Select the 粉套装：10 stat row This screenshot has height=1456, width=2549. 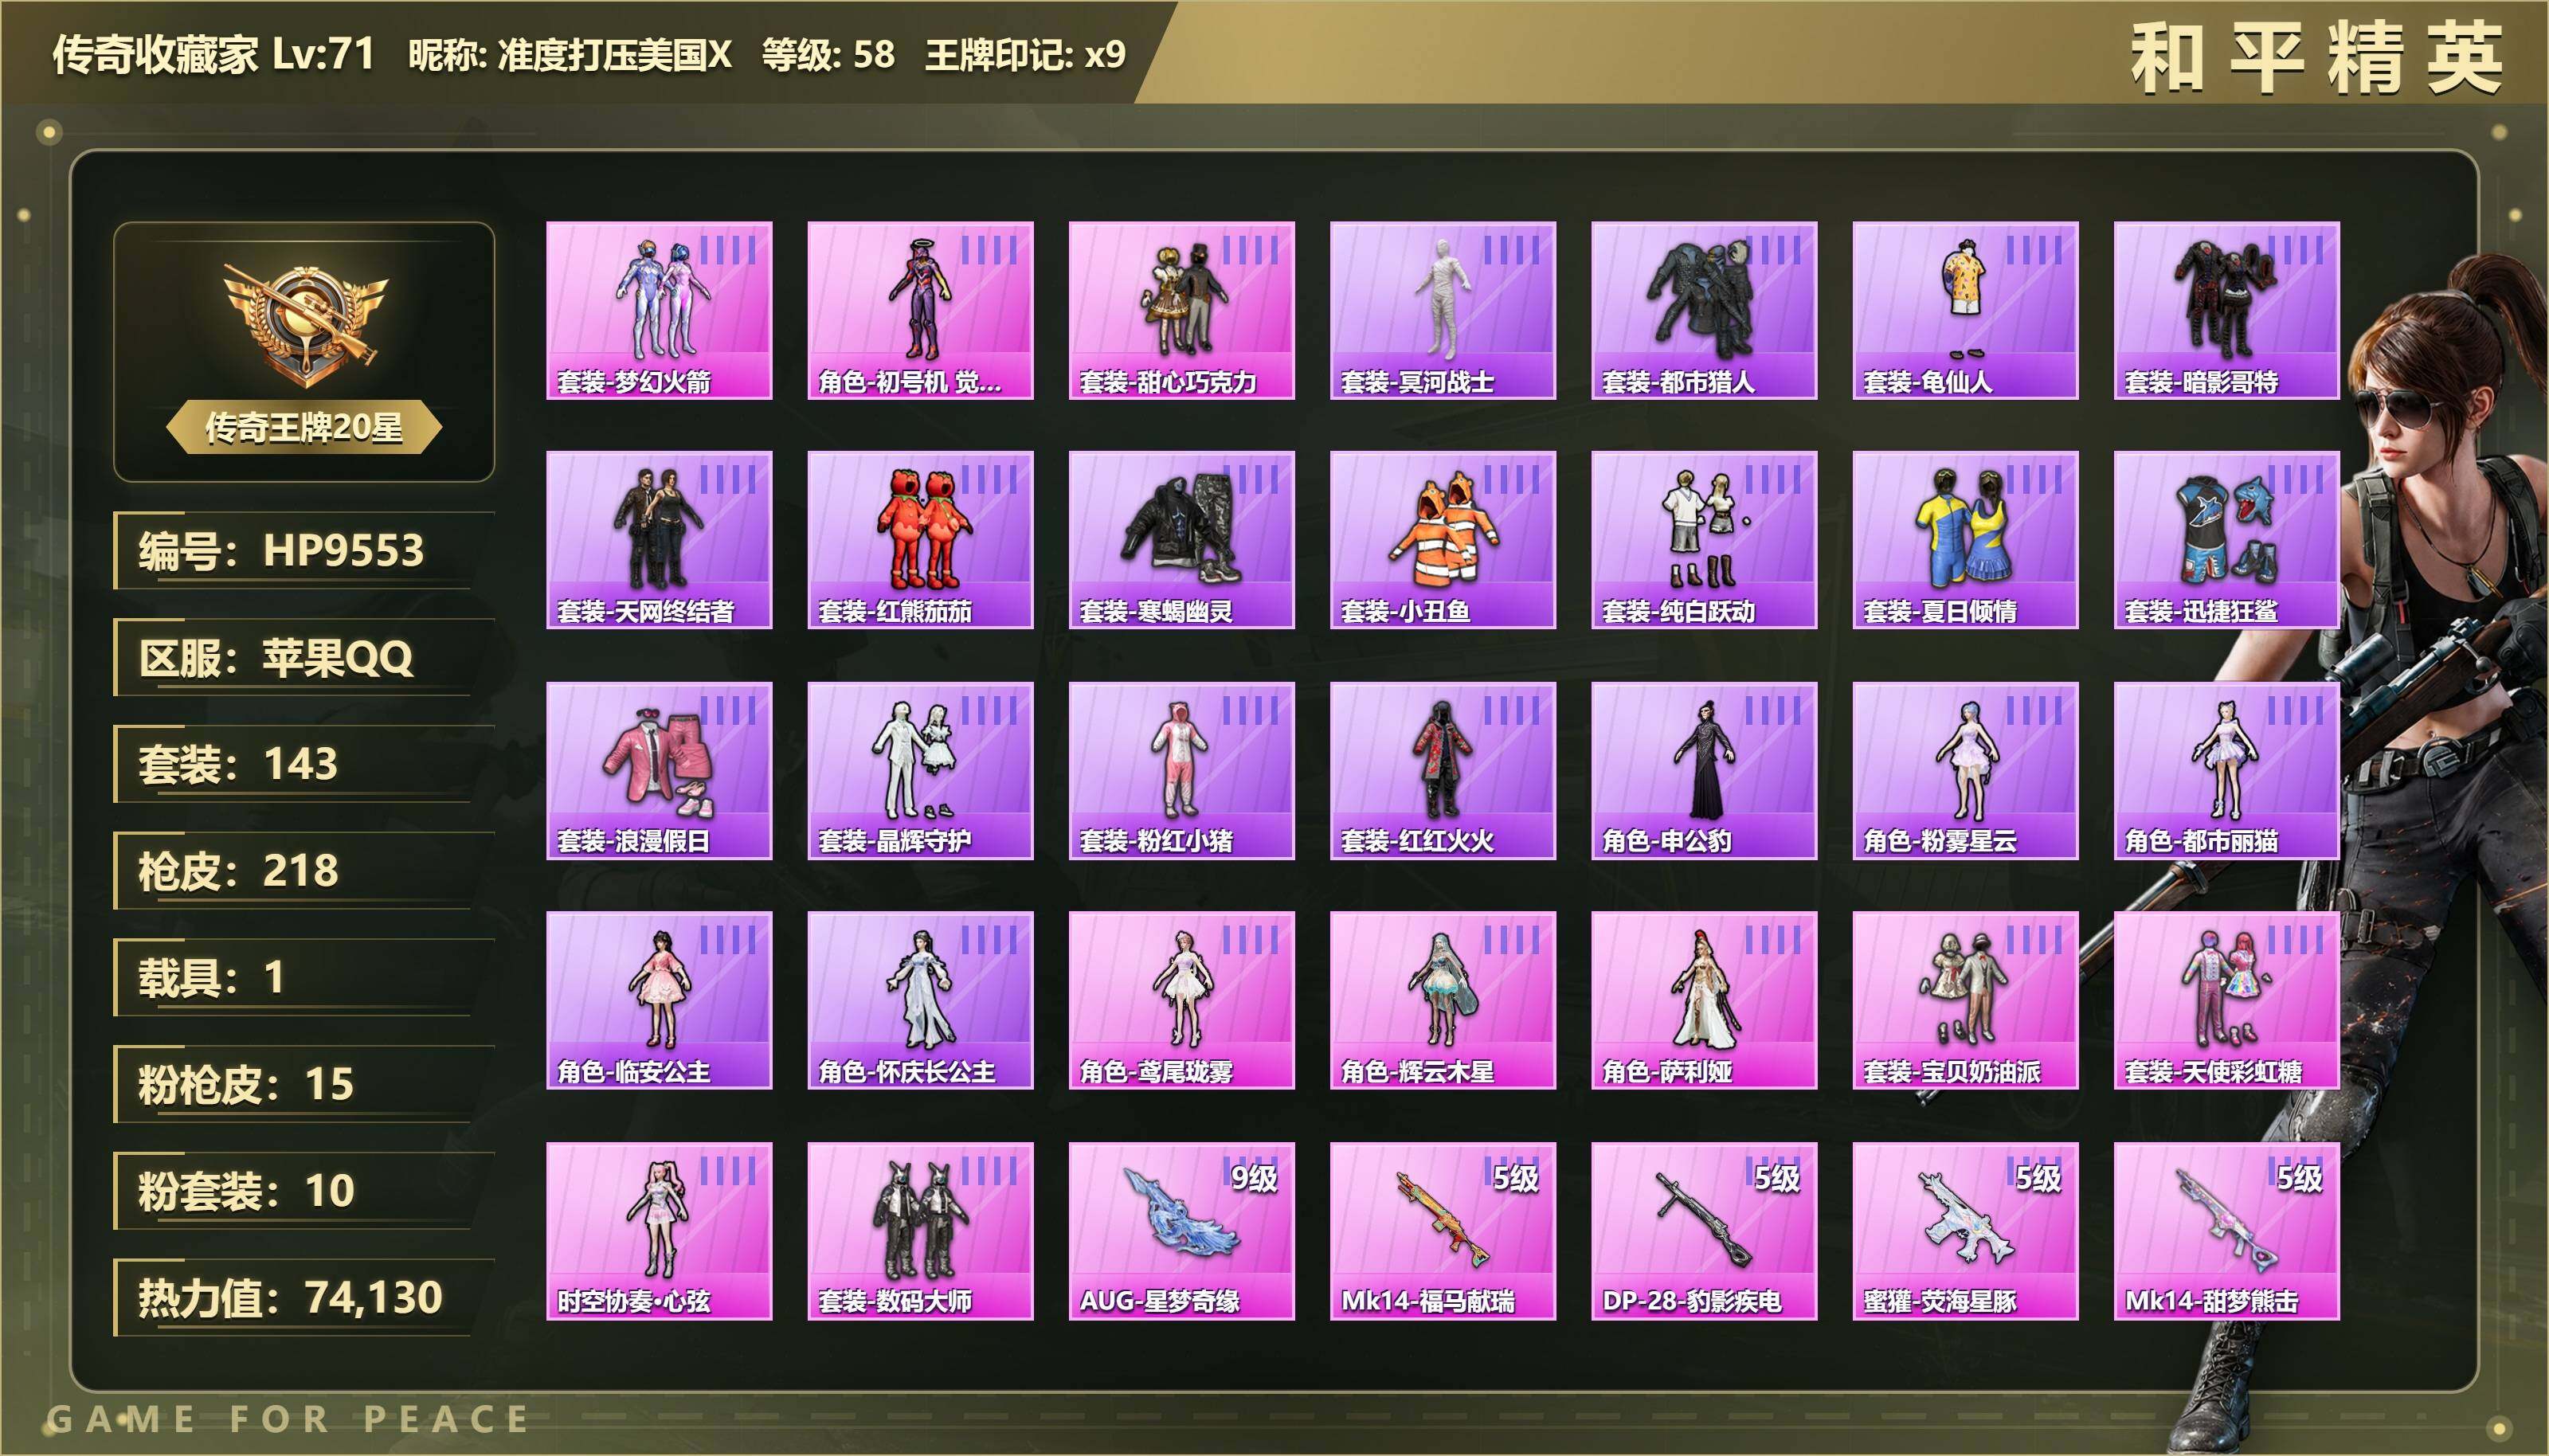[304, 1191]
